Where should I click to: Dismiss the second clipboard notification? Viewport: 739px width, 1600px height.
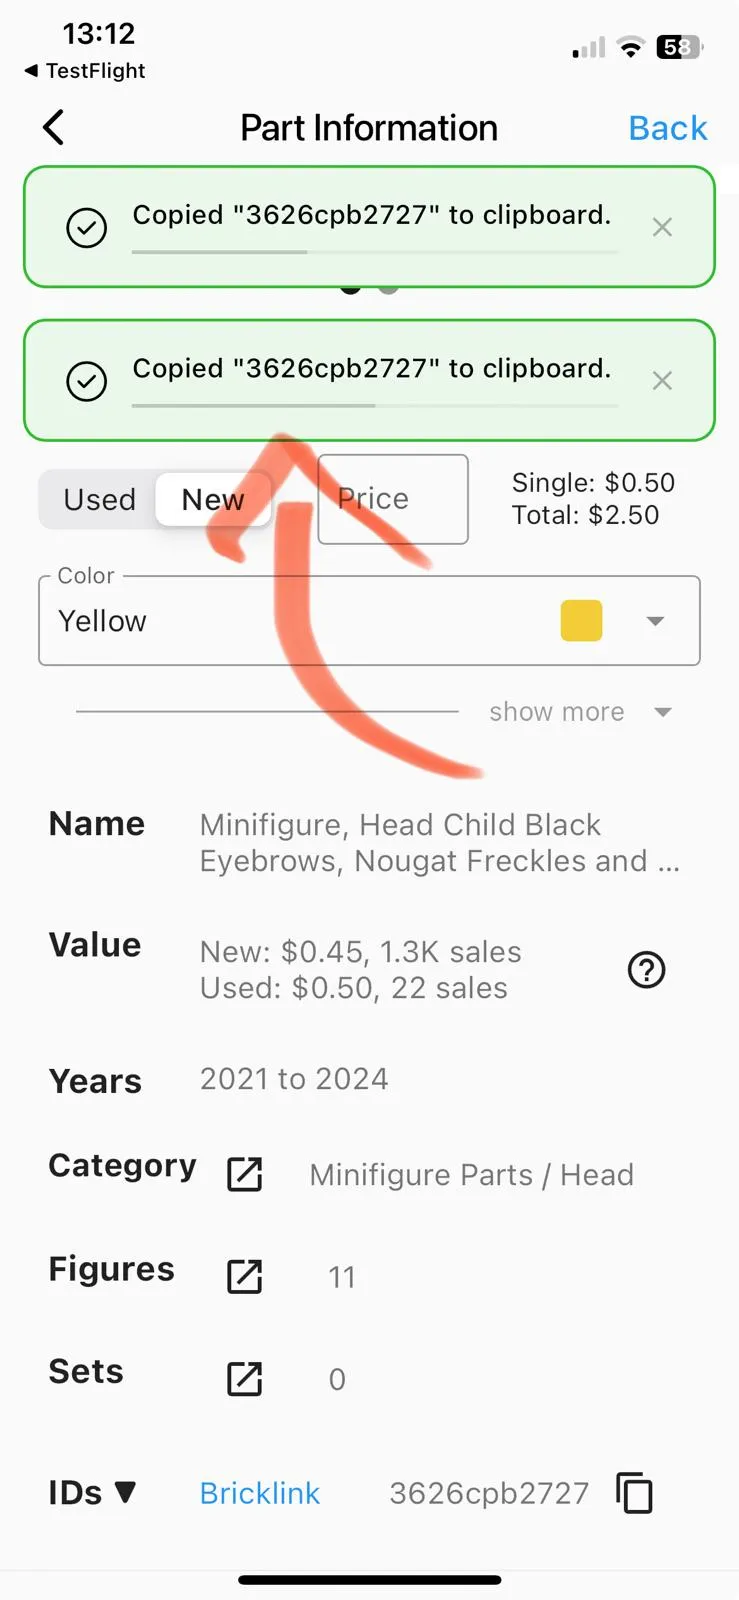(662, 380)
